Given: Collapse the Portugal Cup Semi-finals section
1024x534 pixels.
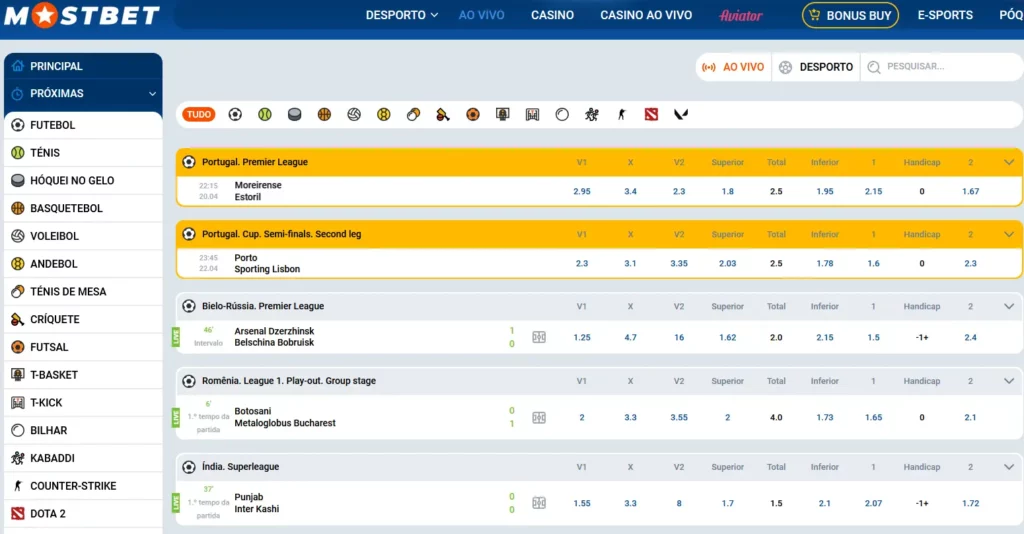Looking at the screenshot, I should click(1008, 234).
